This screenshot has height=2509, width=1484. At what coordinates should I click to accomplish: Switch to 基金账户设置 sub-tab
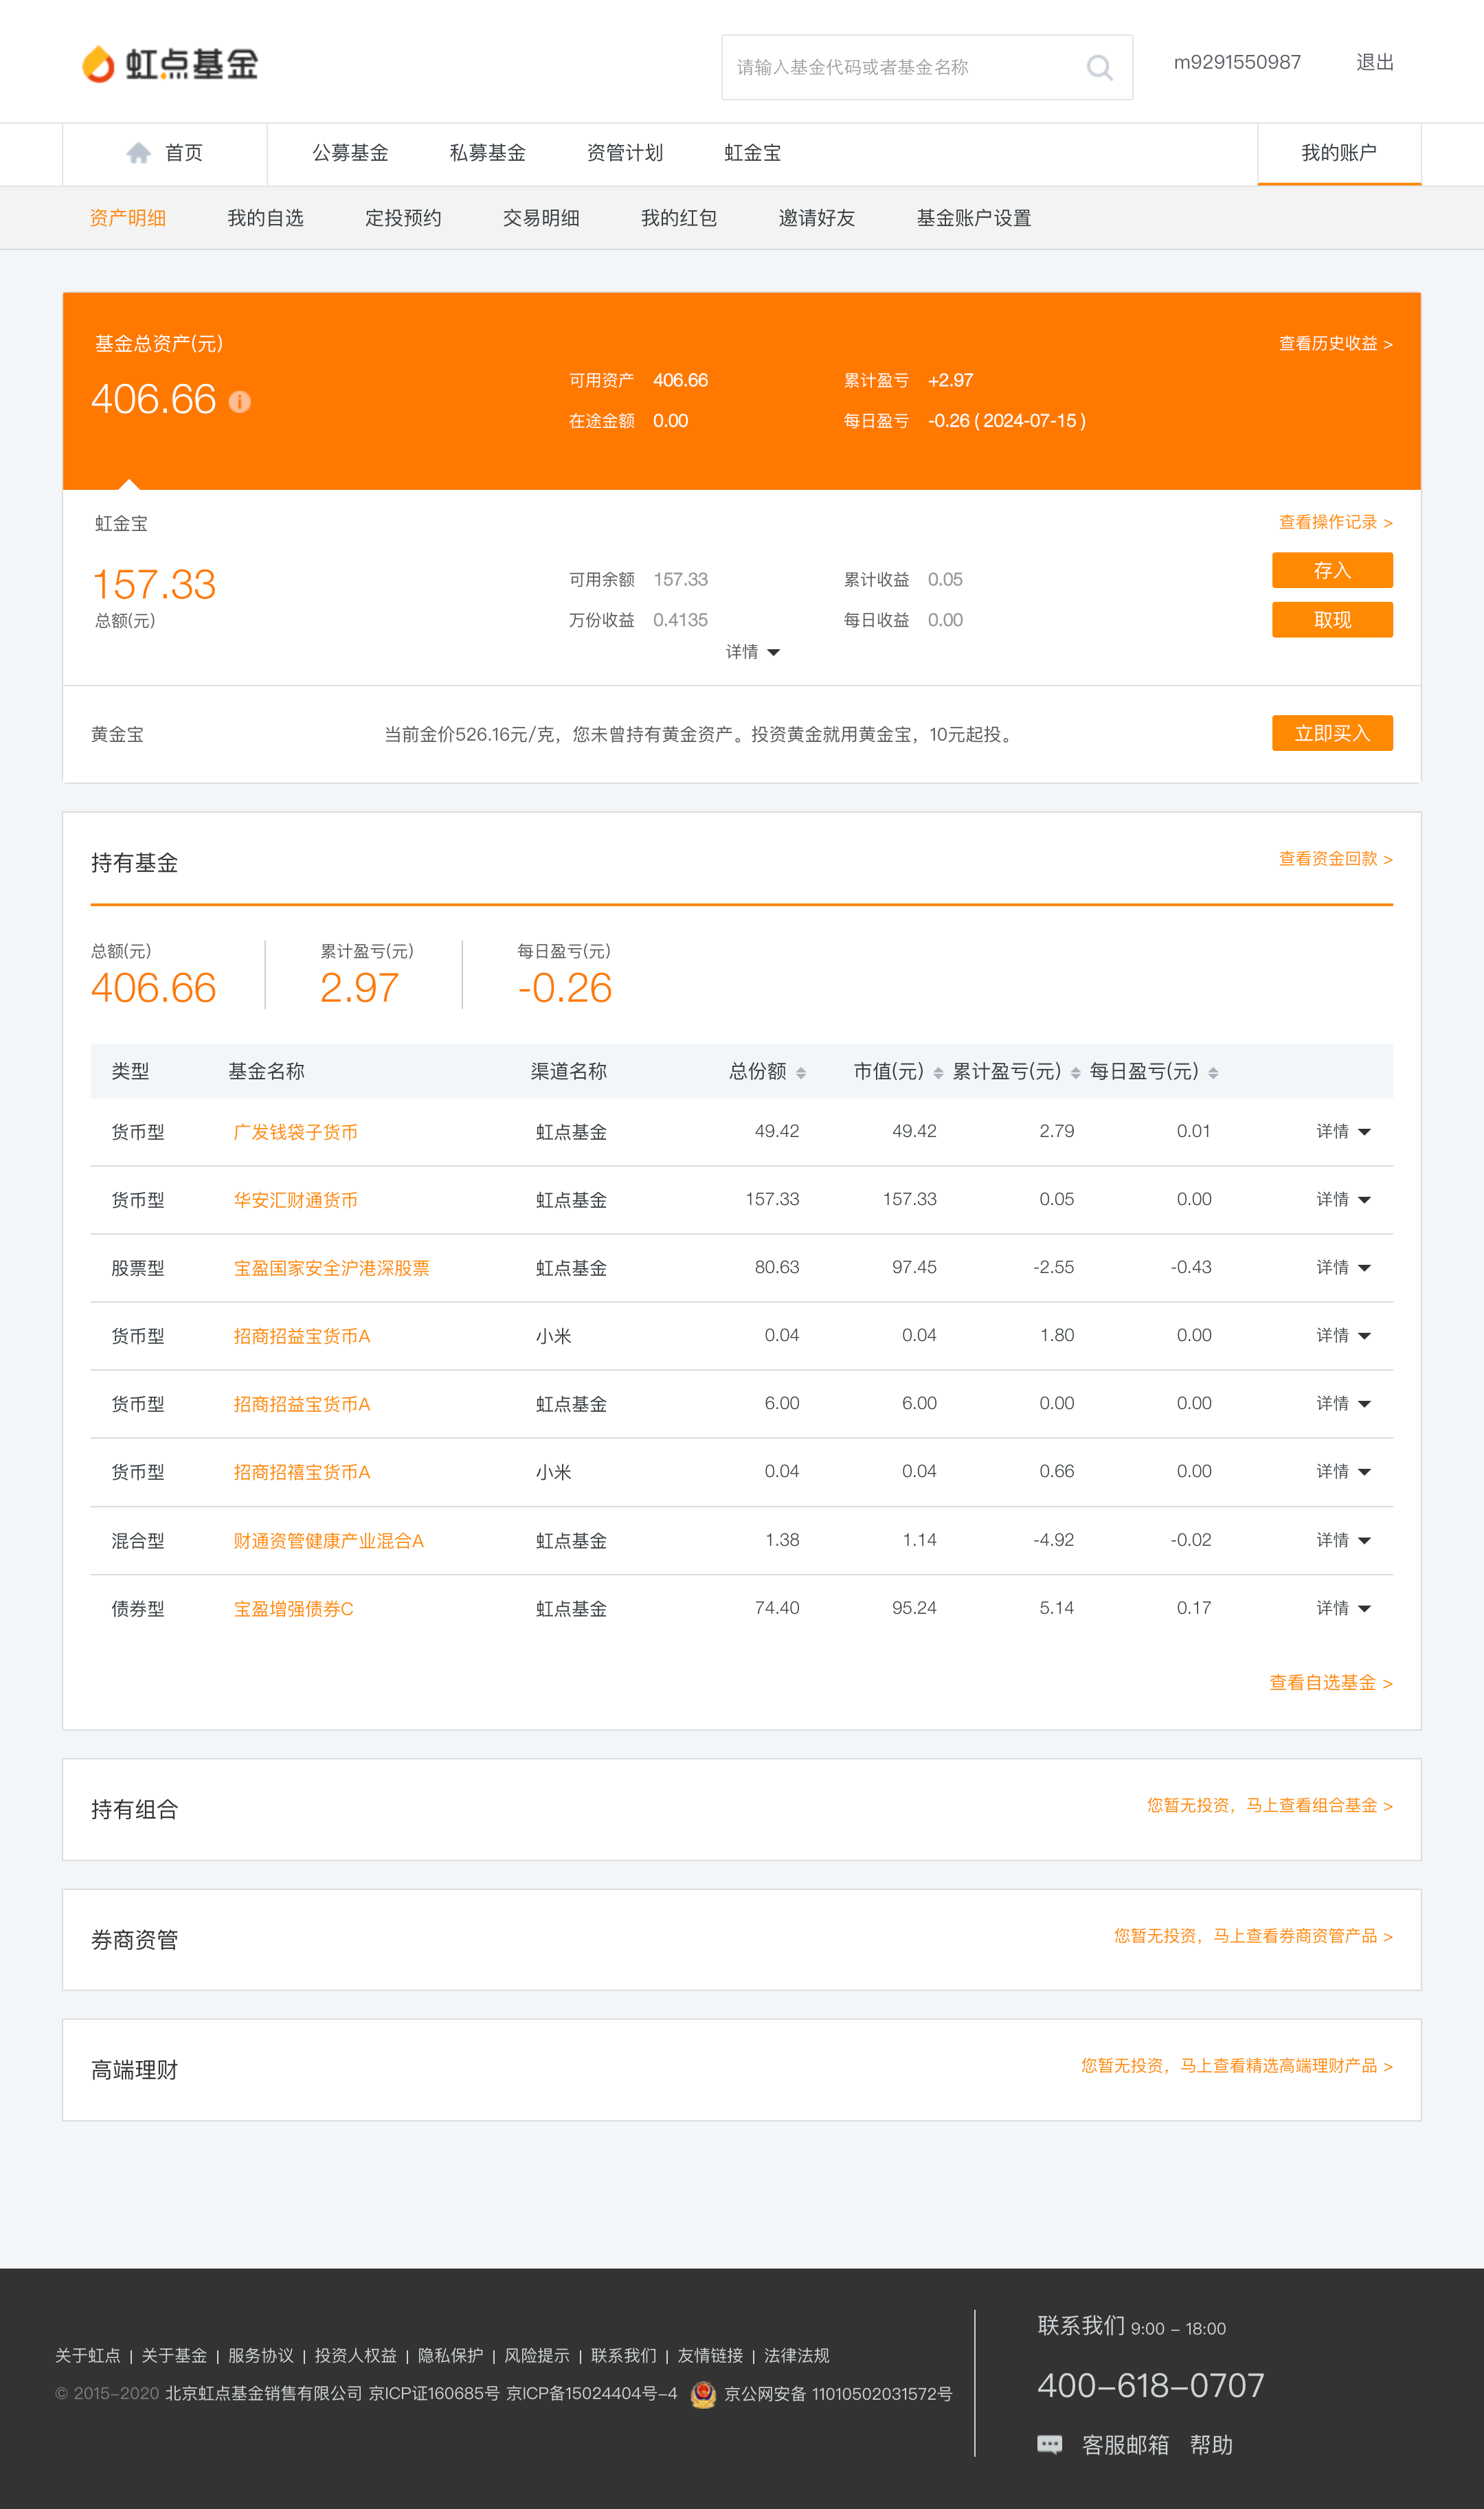(x=974, y=218)
